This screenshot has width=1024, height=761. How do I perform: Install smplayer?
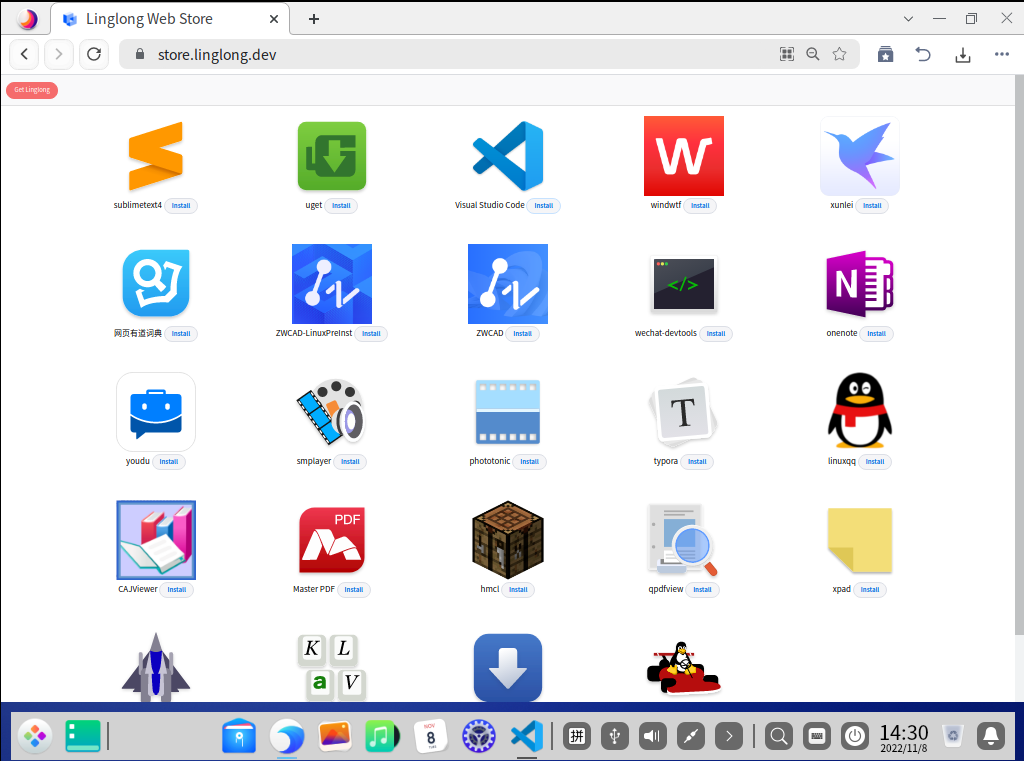350,462
